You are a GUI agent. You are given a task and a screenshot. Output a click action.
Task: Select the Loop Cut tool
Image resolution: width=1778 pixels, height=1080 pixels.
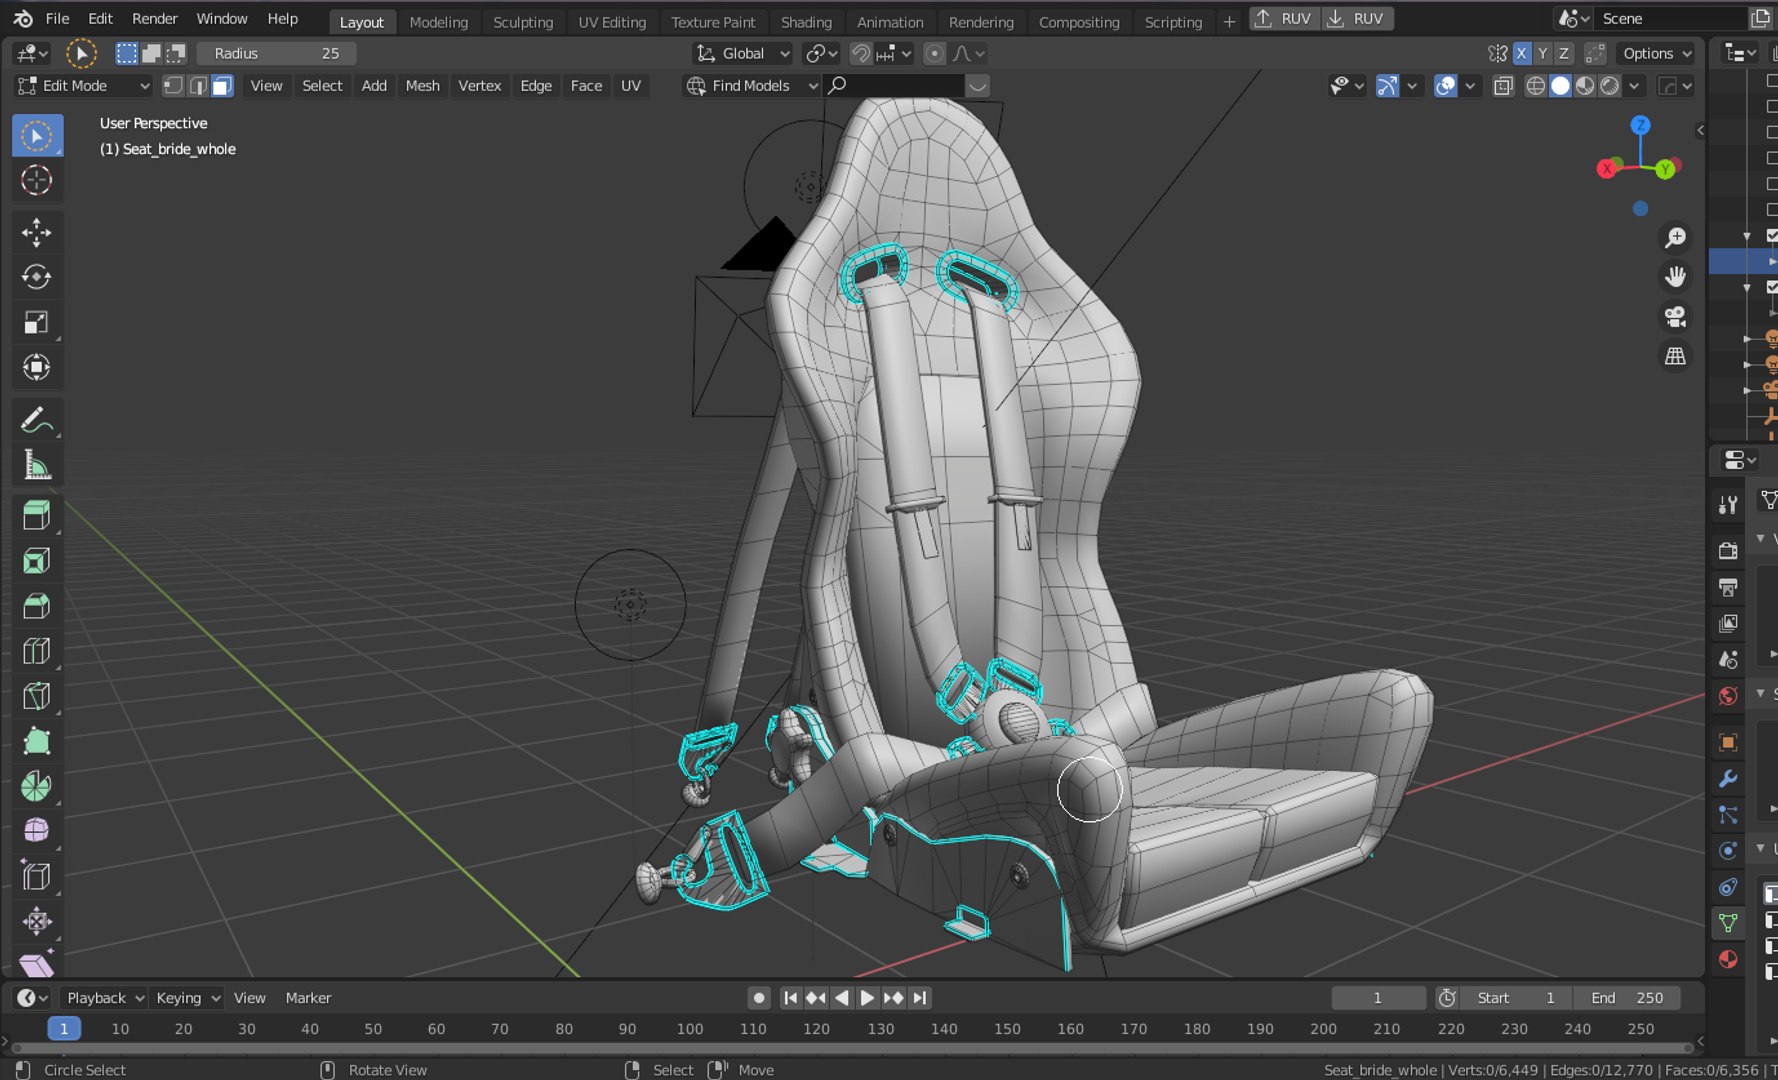tap(37, 651)
